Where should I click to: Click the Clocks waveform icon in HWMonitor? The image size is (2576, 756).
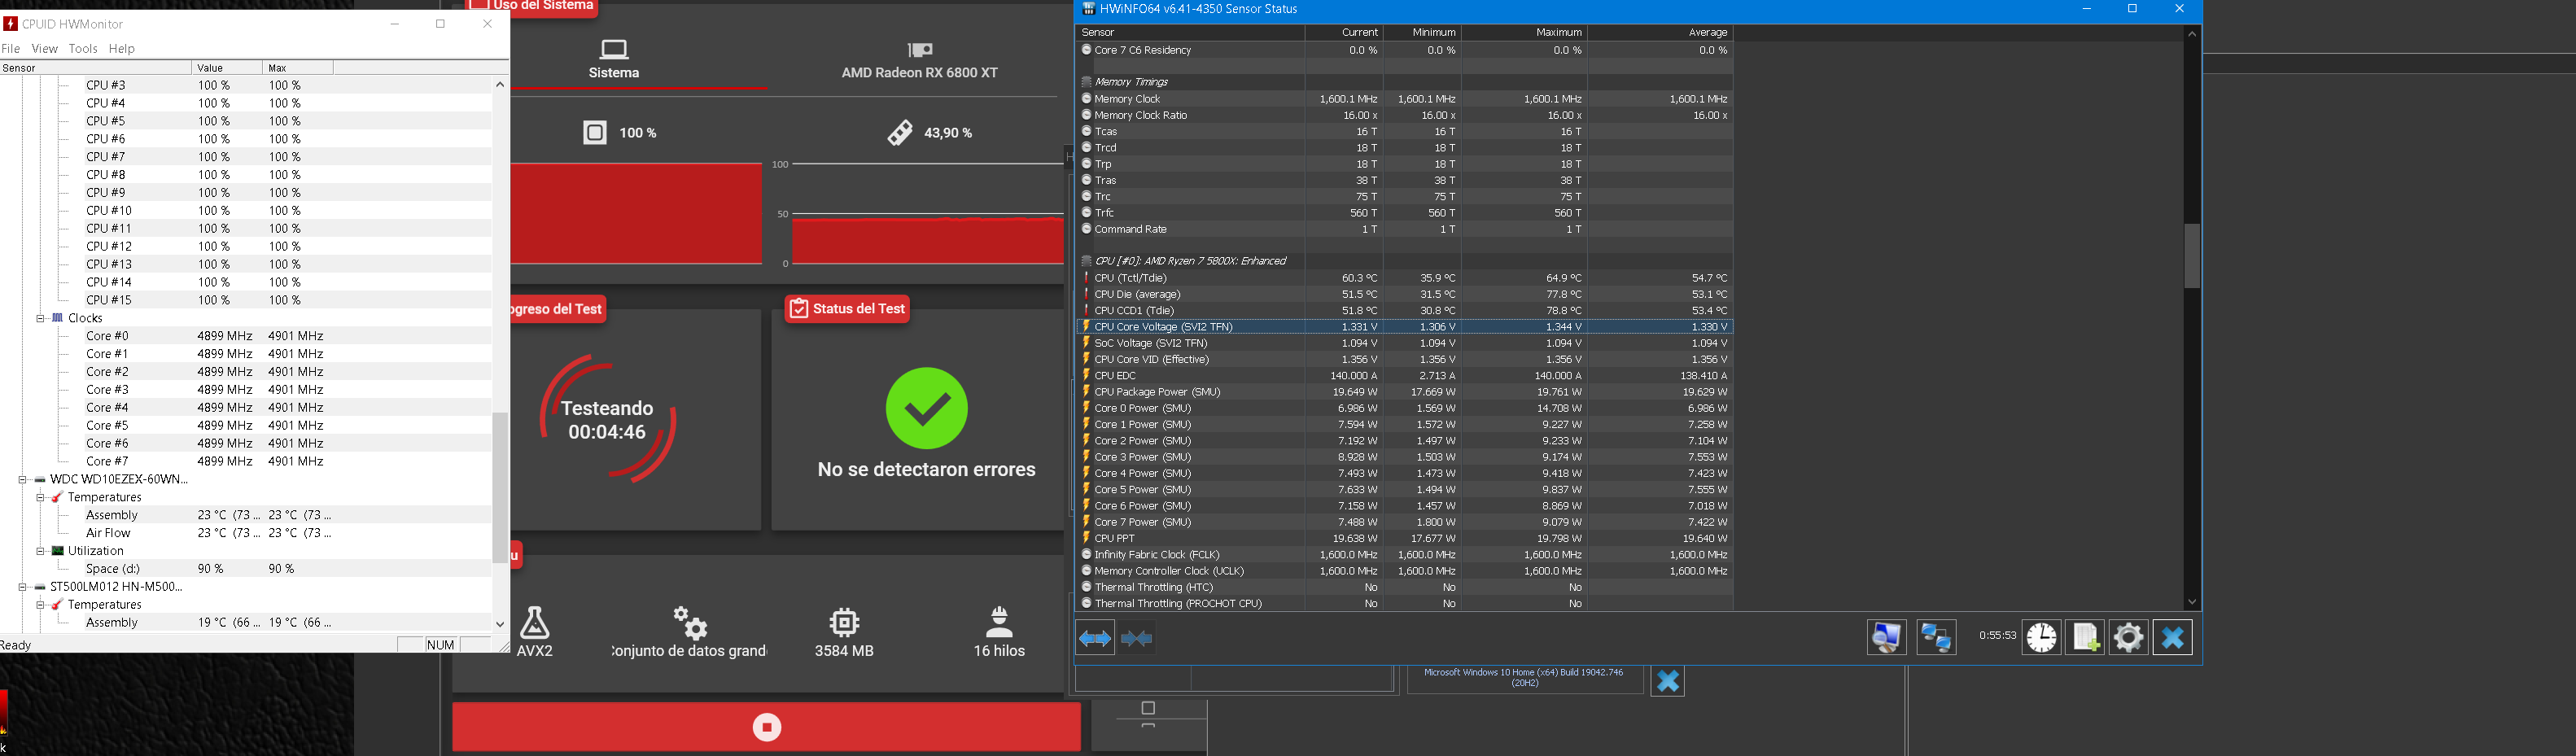[57, 318]
